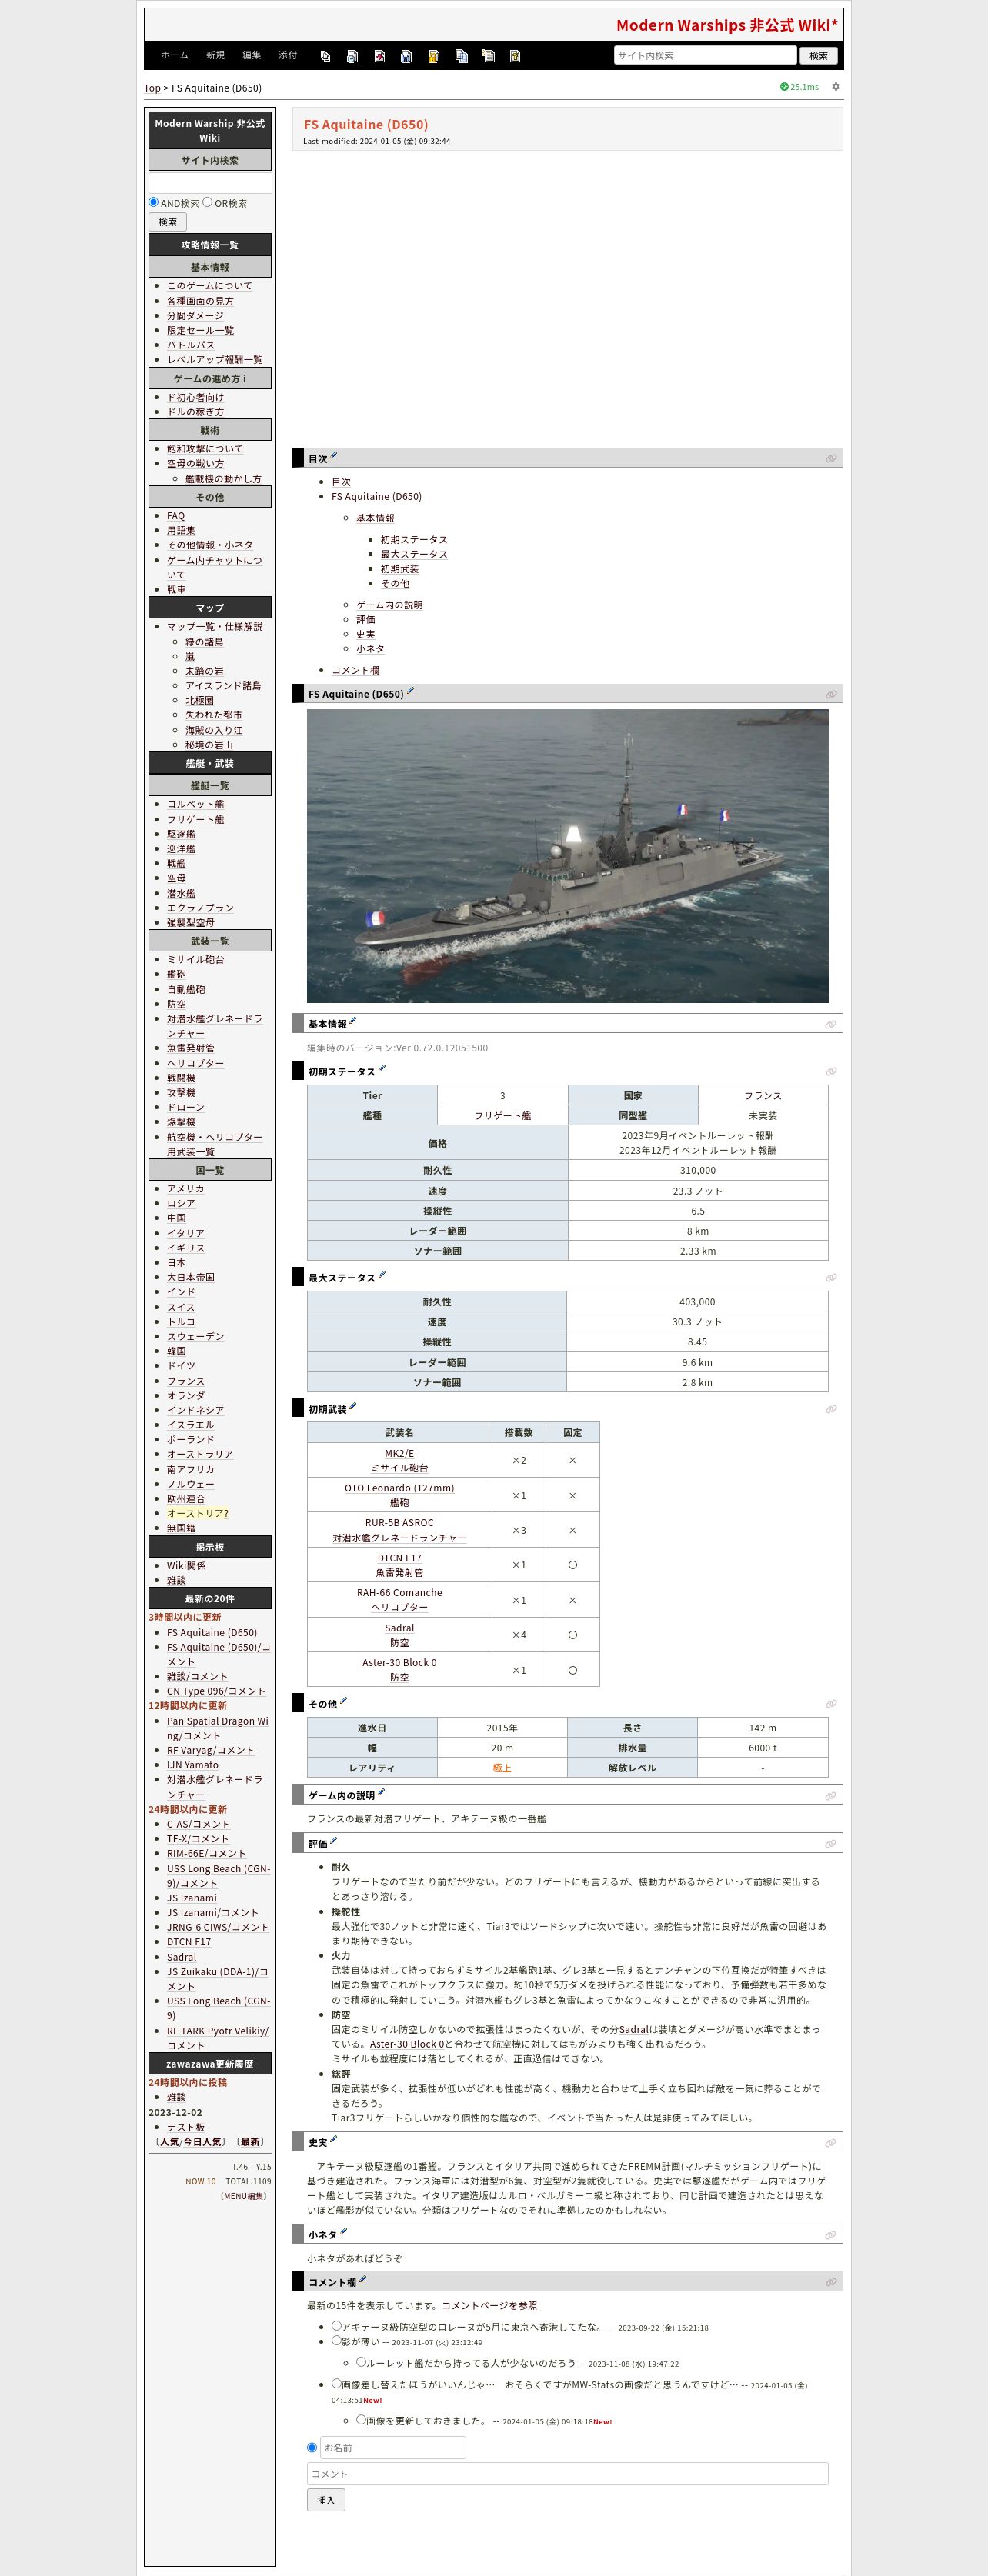Select radio for アキテーヌ級防空型 comment
988x2576 pixels.
pos(337,2326)
